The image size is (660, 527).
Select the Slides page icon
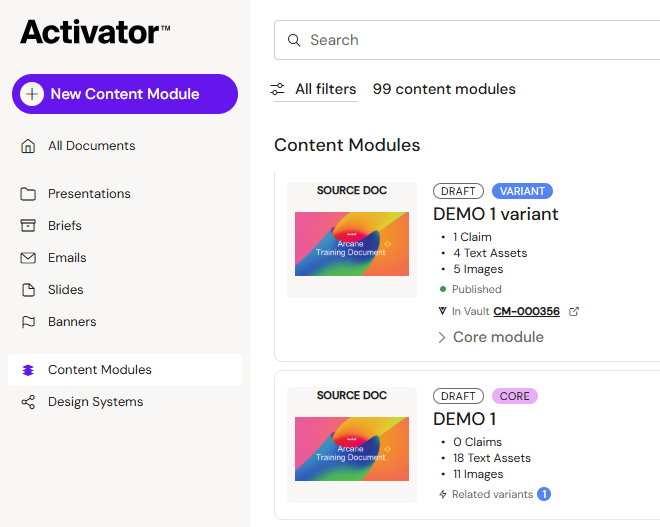(x=28, y=290)
